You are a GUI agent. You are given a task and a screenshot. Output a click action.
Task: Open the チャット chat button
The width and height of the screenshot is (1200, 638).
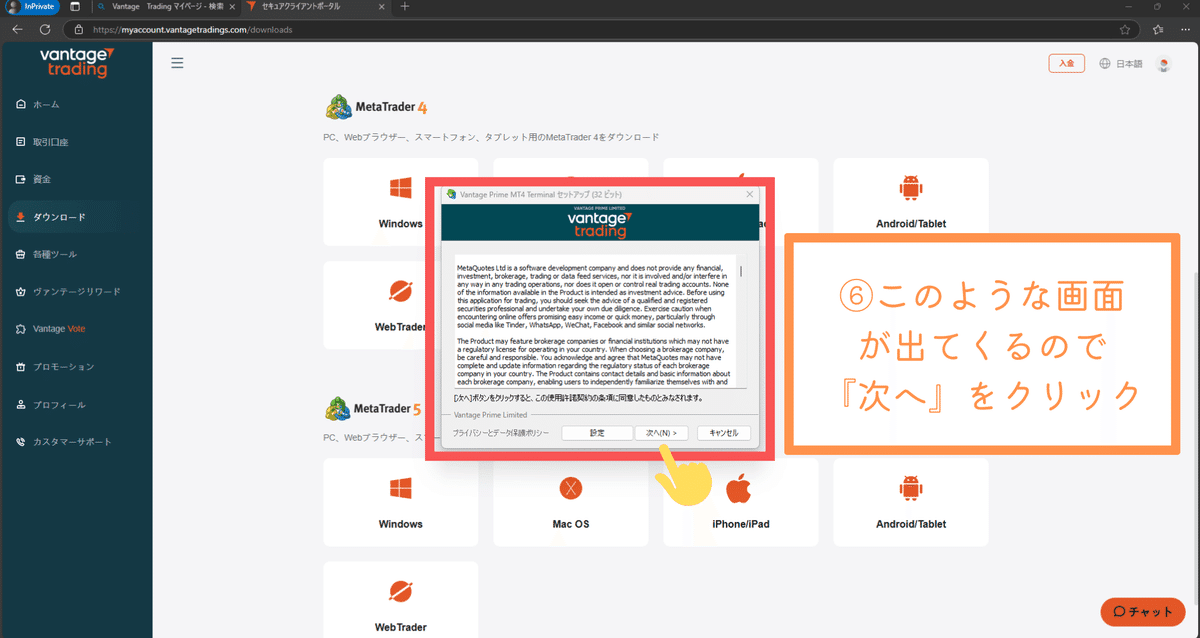point(1143,612)
